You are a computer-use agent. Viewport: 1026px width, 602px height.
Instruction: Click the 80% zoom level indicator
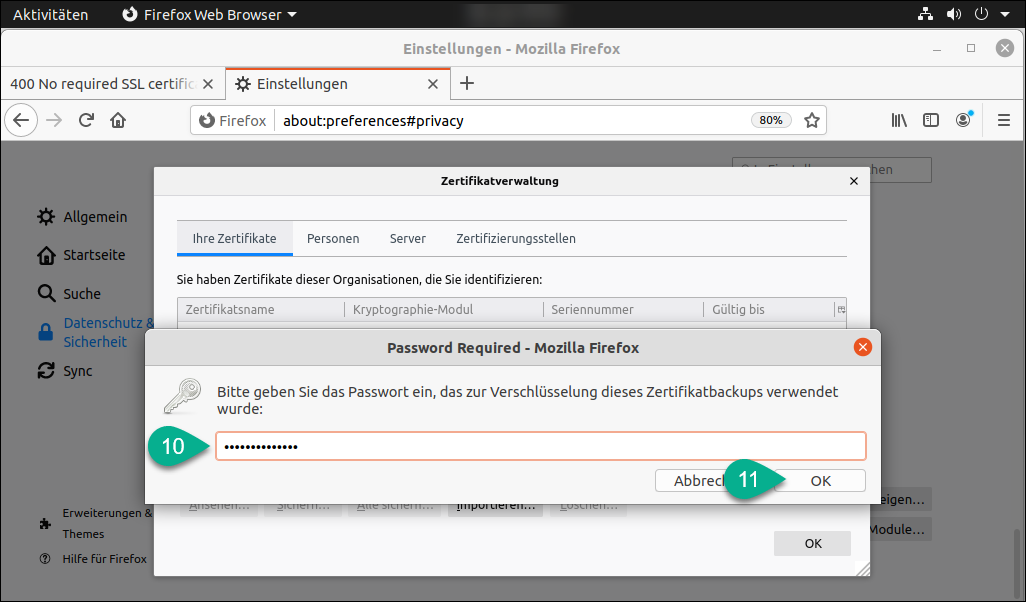point(771,120)
